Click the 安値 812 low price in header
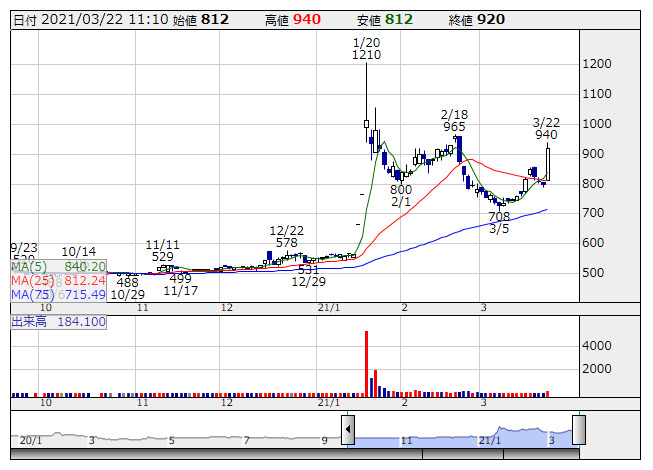The width and height of the screenshot is (653, 470). point(385,20)
